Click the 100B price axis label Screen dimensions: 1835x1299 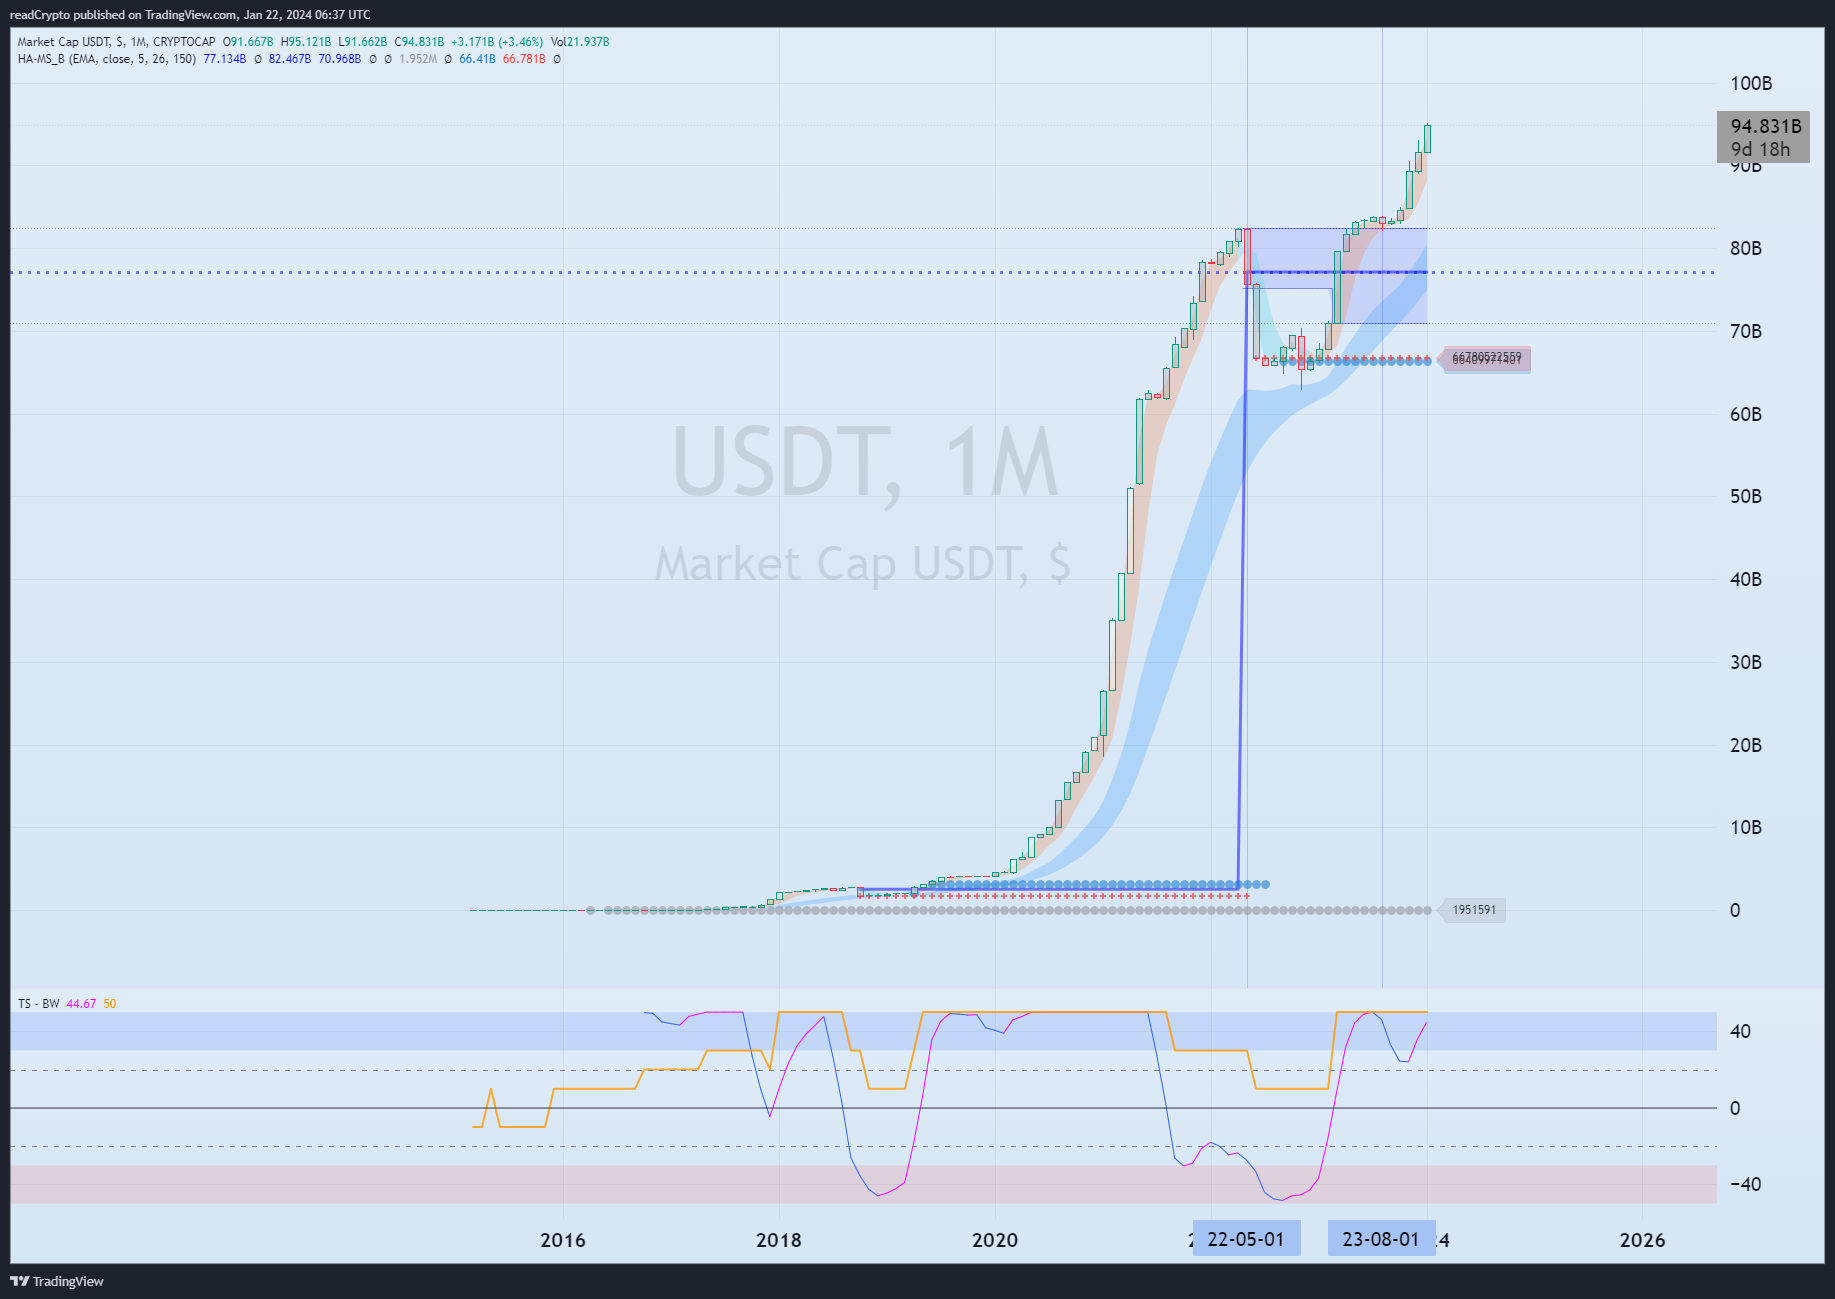[x=1751, y=83]
